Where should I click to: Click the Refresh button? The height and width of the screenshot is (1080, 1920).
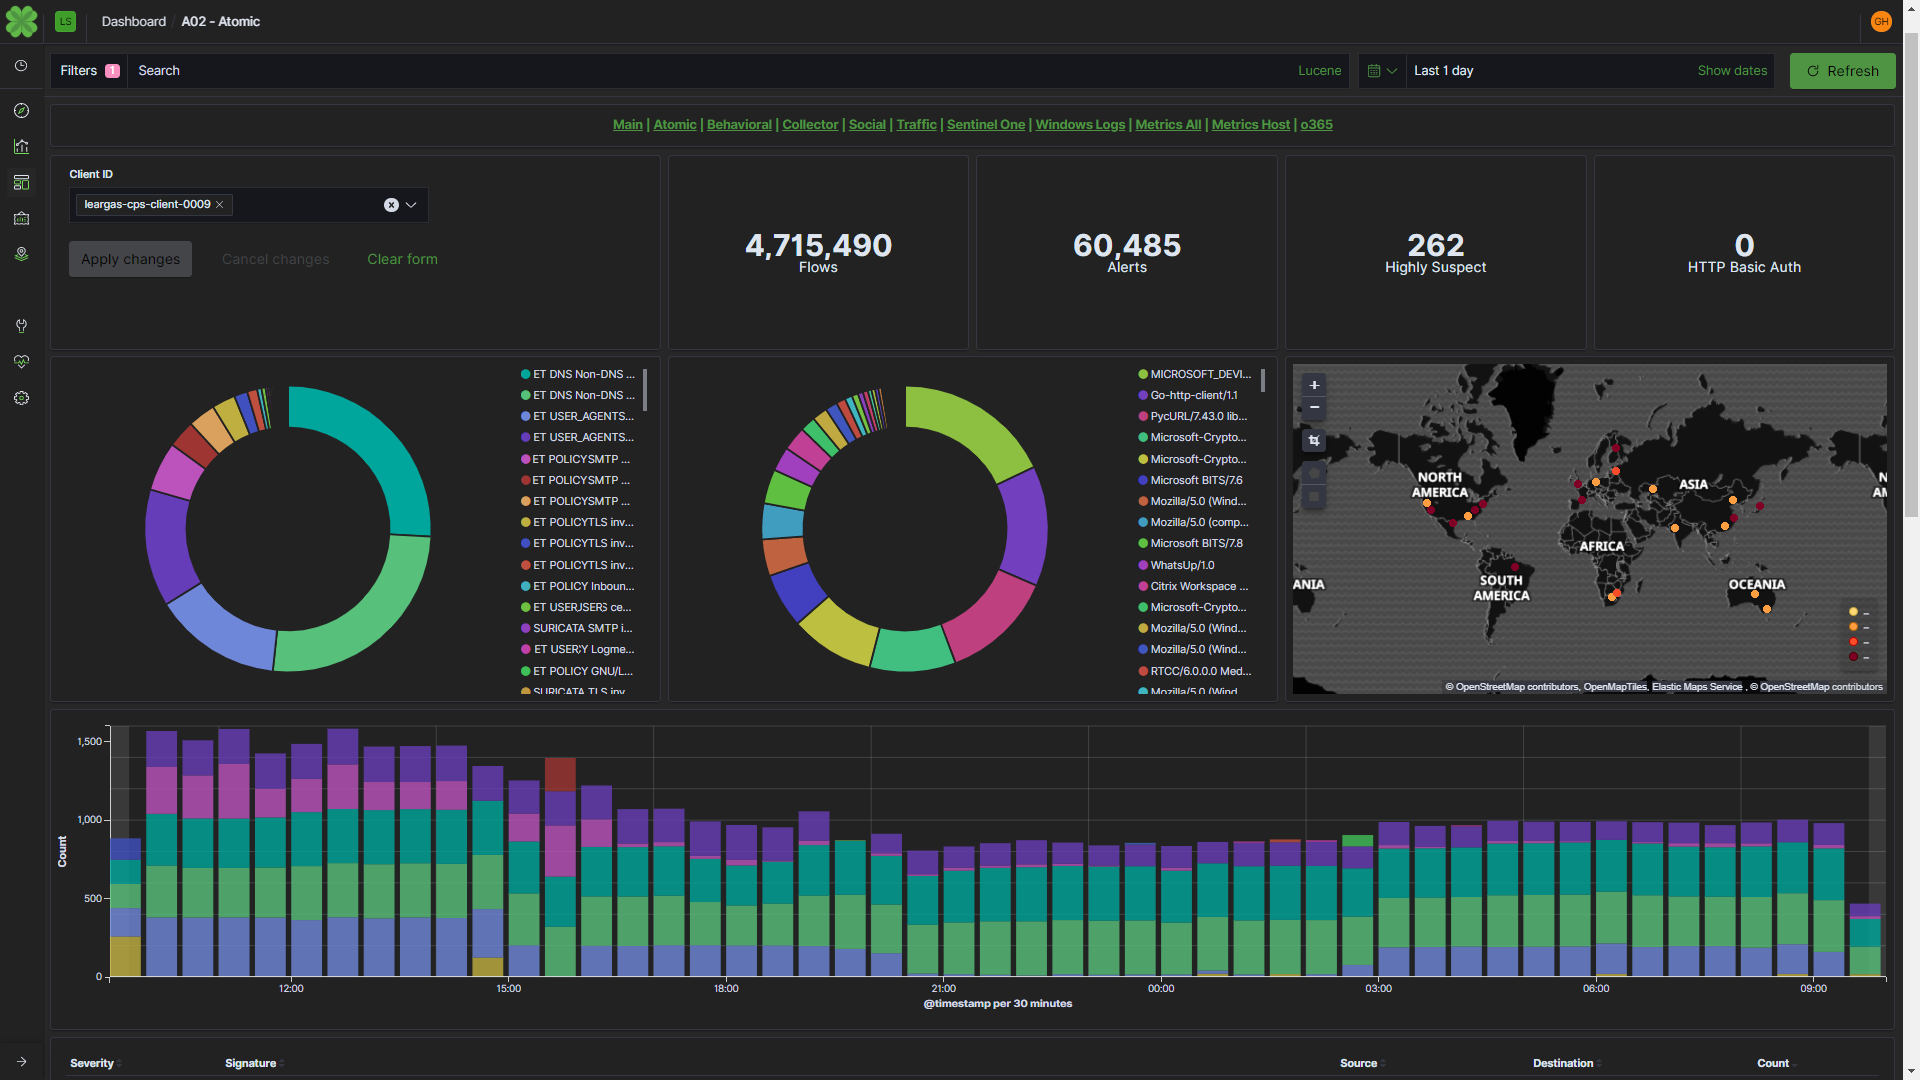1842,70
